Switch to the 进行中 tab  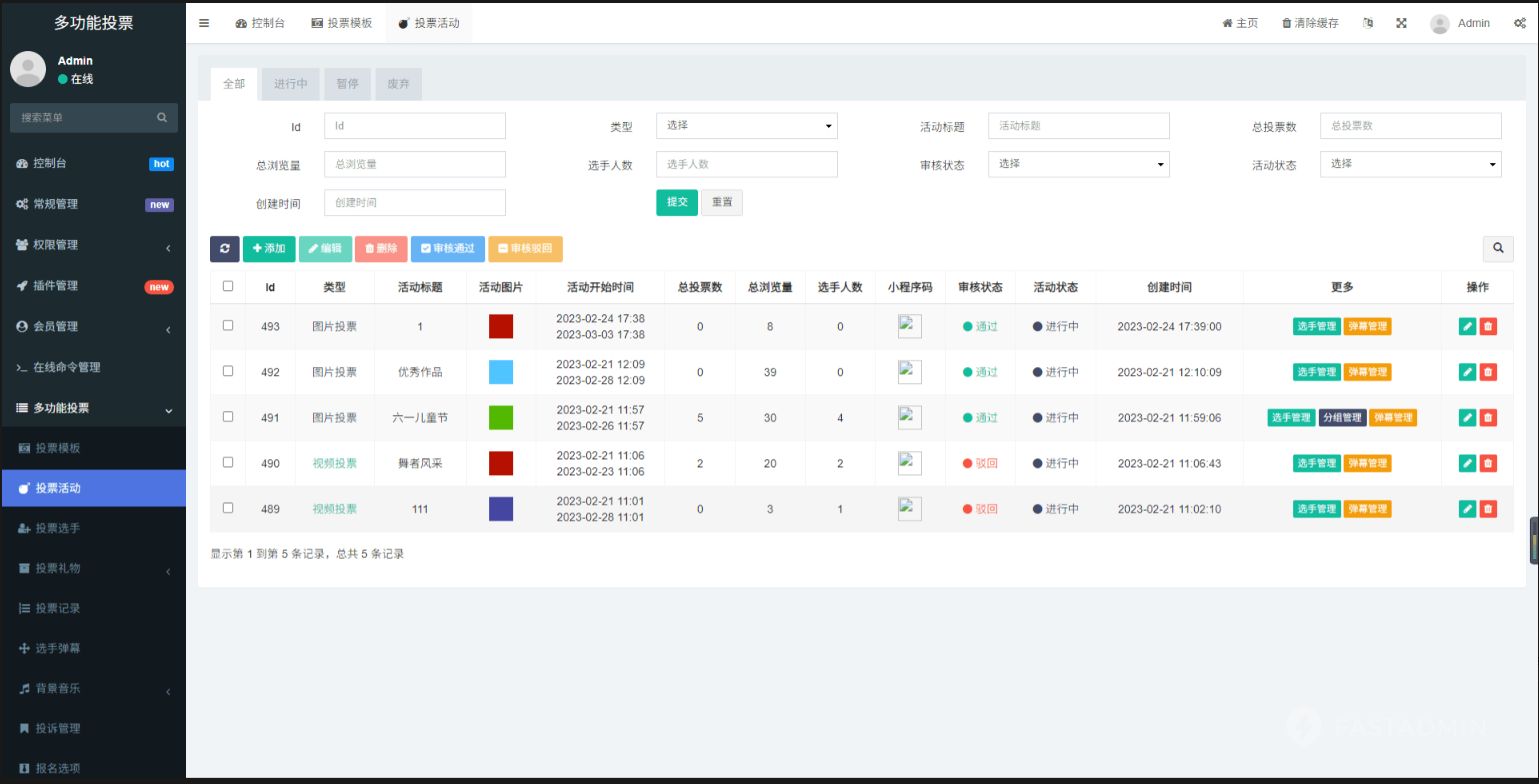(291, 84)
